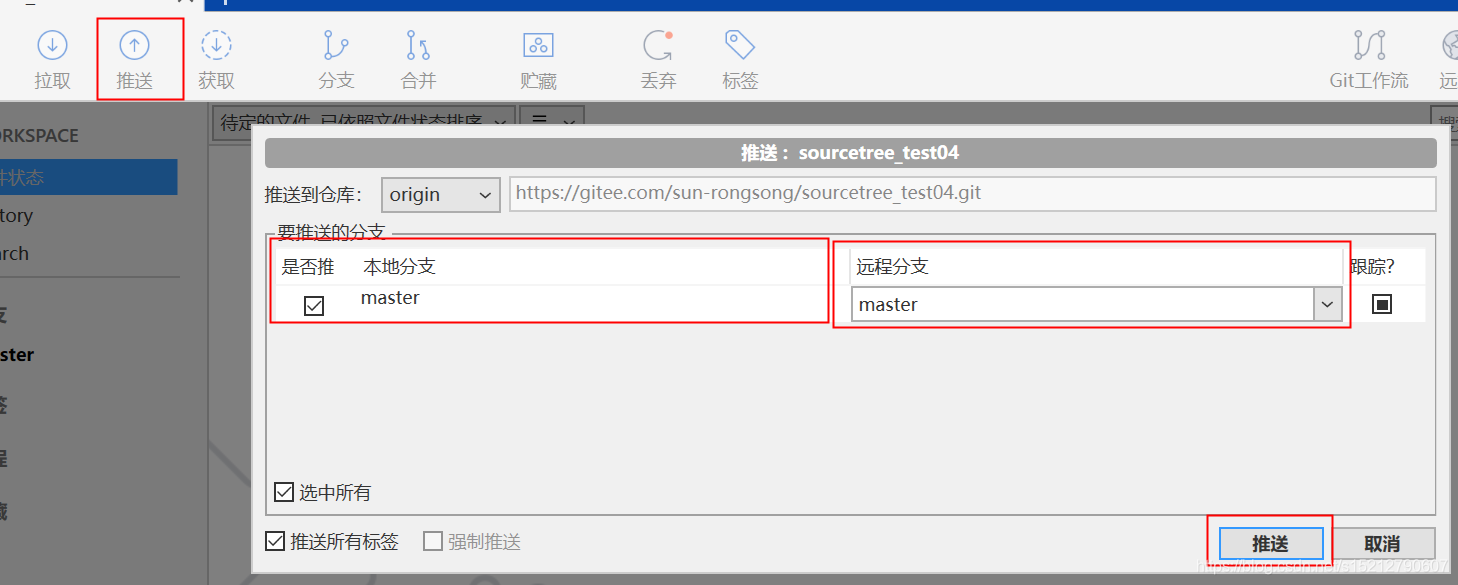
Task: Open the 标签 (Tag) tool
Action: point(740,58)
